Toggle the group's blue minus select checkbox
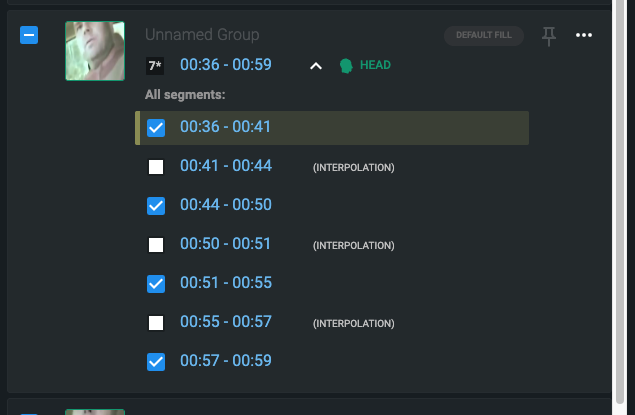 click(x=29, y=35)
